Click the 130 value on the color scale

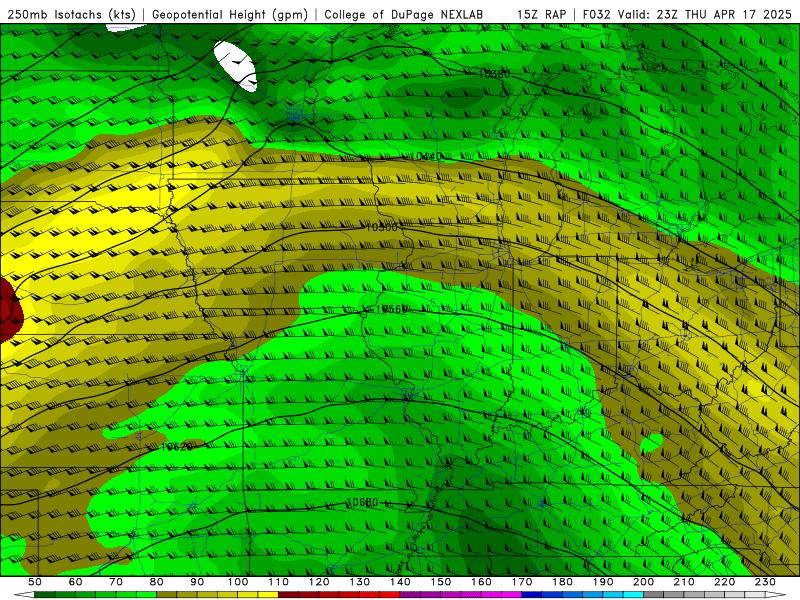(359, 582)
